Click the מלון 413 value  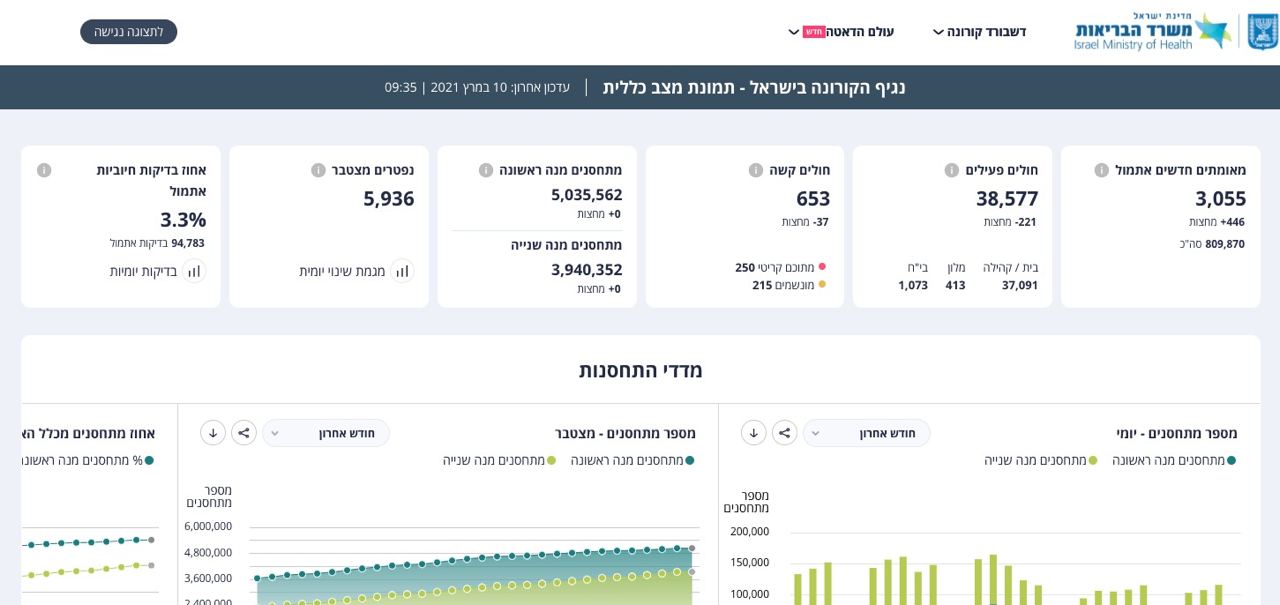tap(956, 285)
